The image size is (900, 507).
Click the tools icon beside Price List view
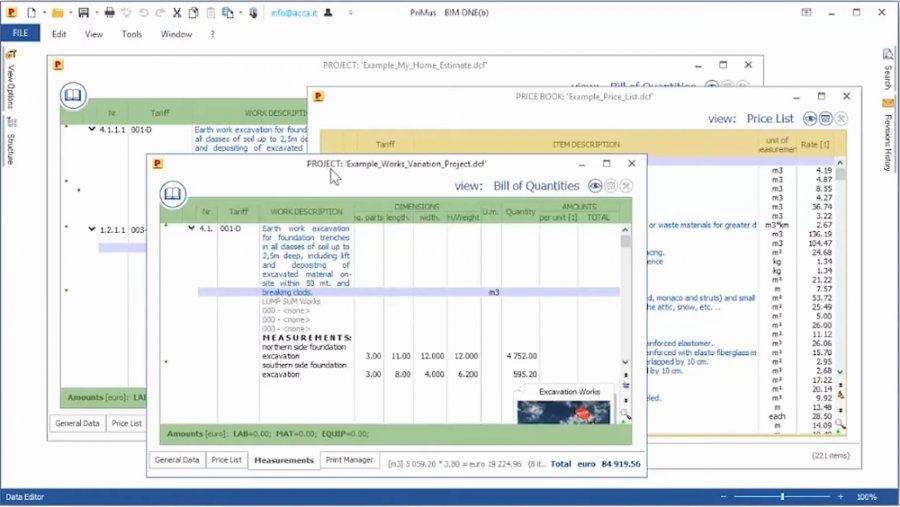click(841, 118)
